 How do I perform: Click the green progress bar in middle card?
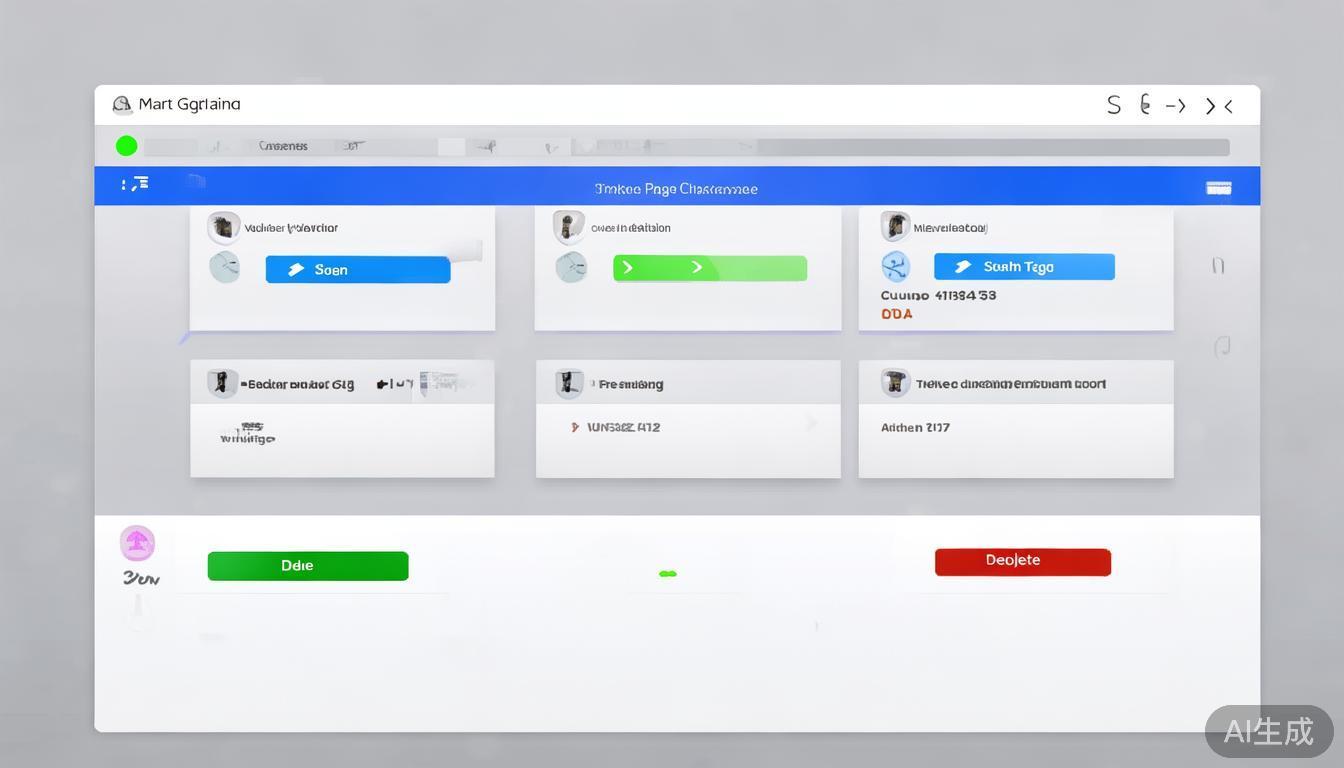point(709,268)
